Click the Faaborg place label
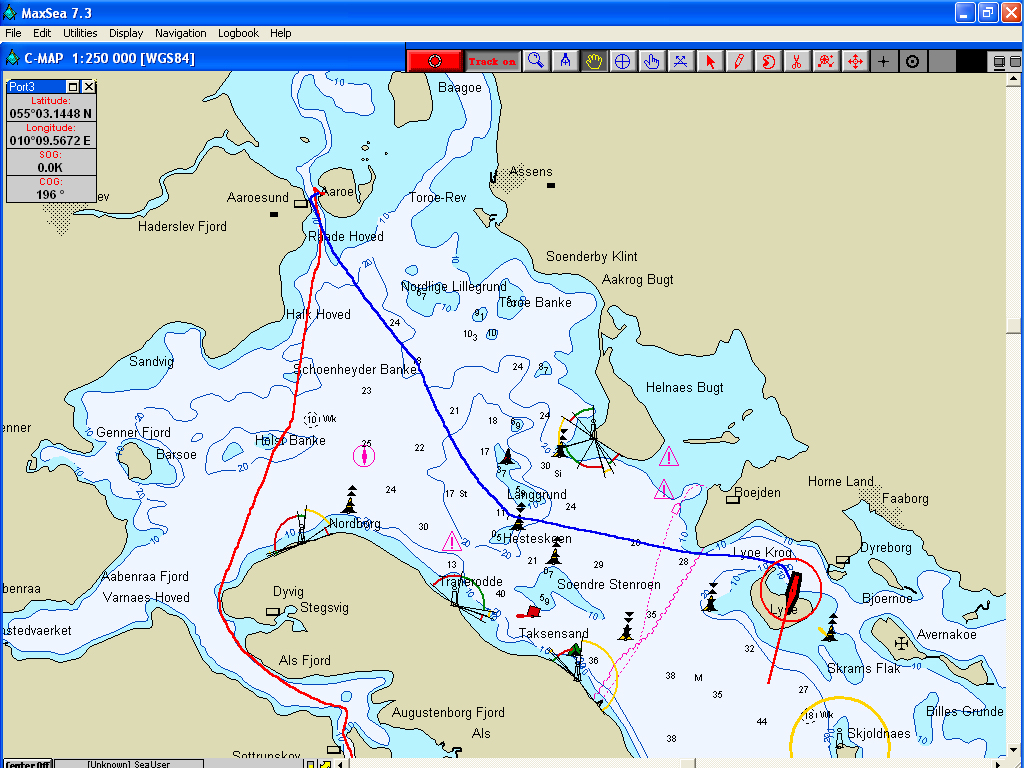Screen dimensions: 1024x768 [905, 498]
